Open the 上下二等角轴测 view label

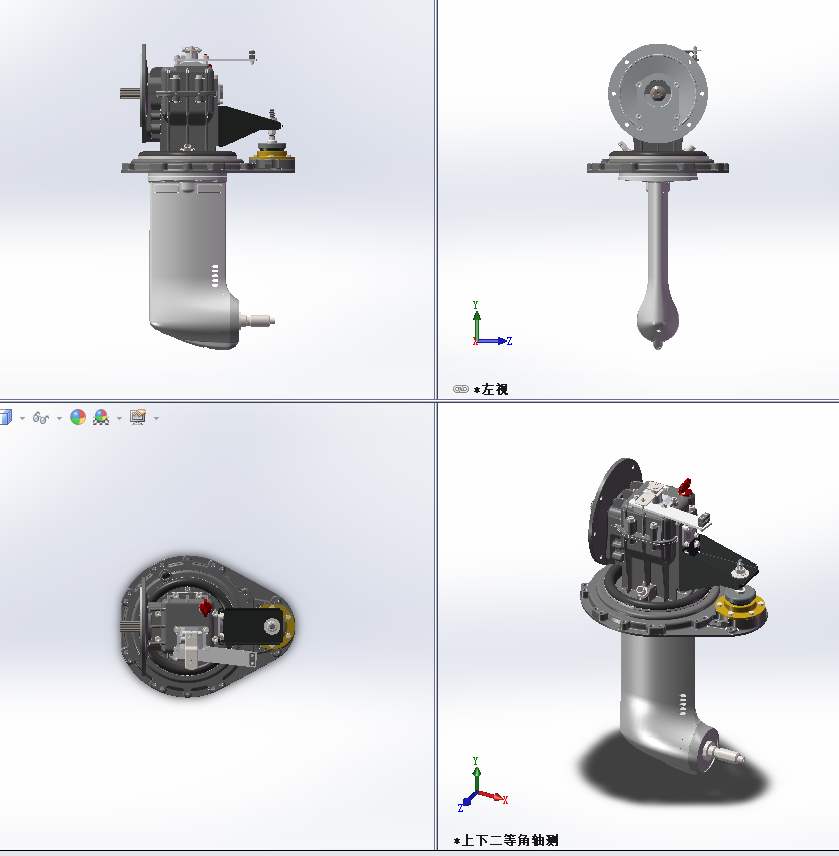coord(506,840)
